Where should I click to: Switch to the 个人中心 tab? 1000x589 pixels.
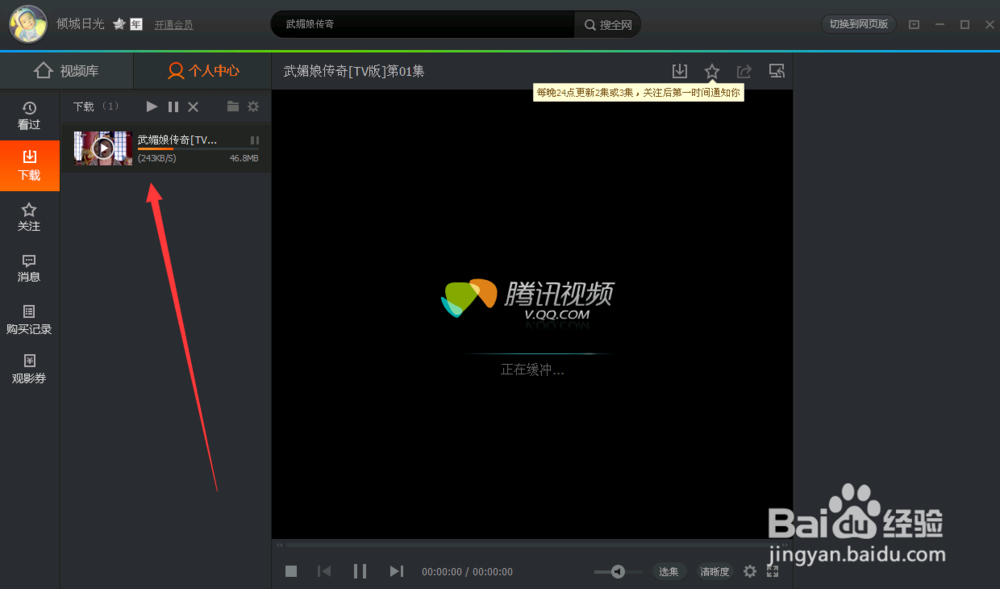pyautogui.click(x=203, y=71)
